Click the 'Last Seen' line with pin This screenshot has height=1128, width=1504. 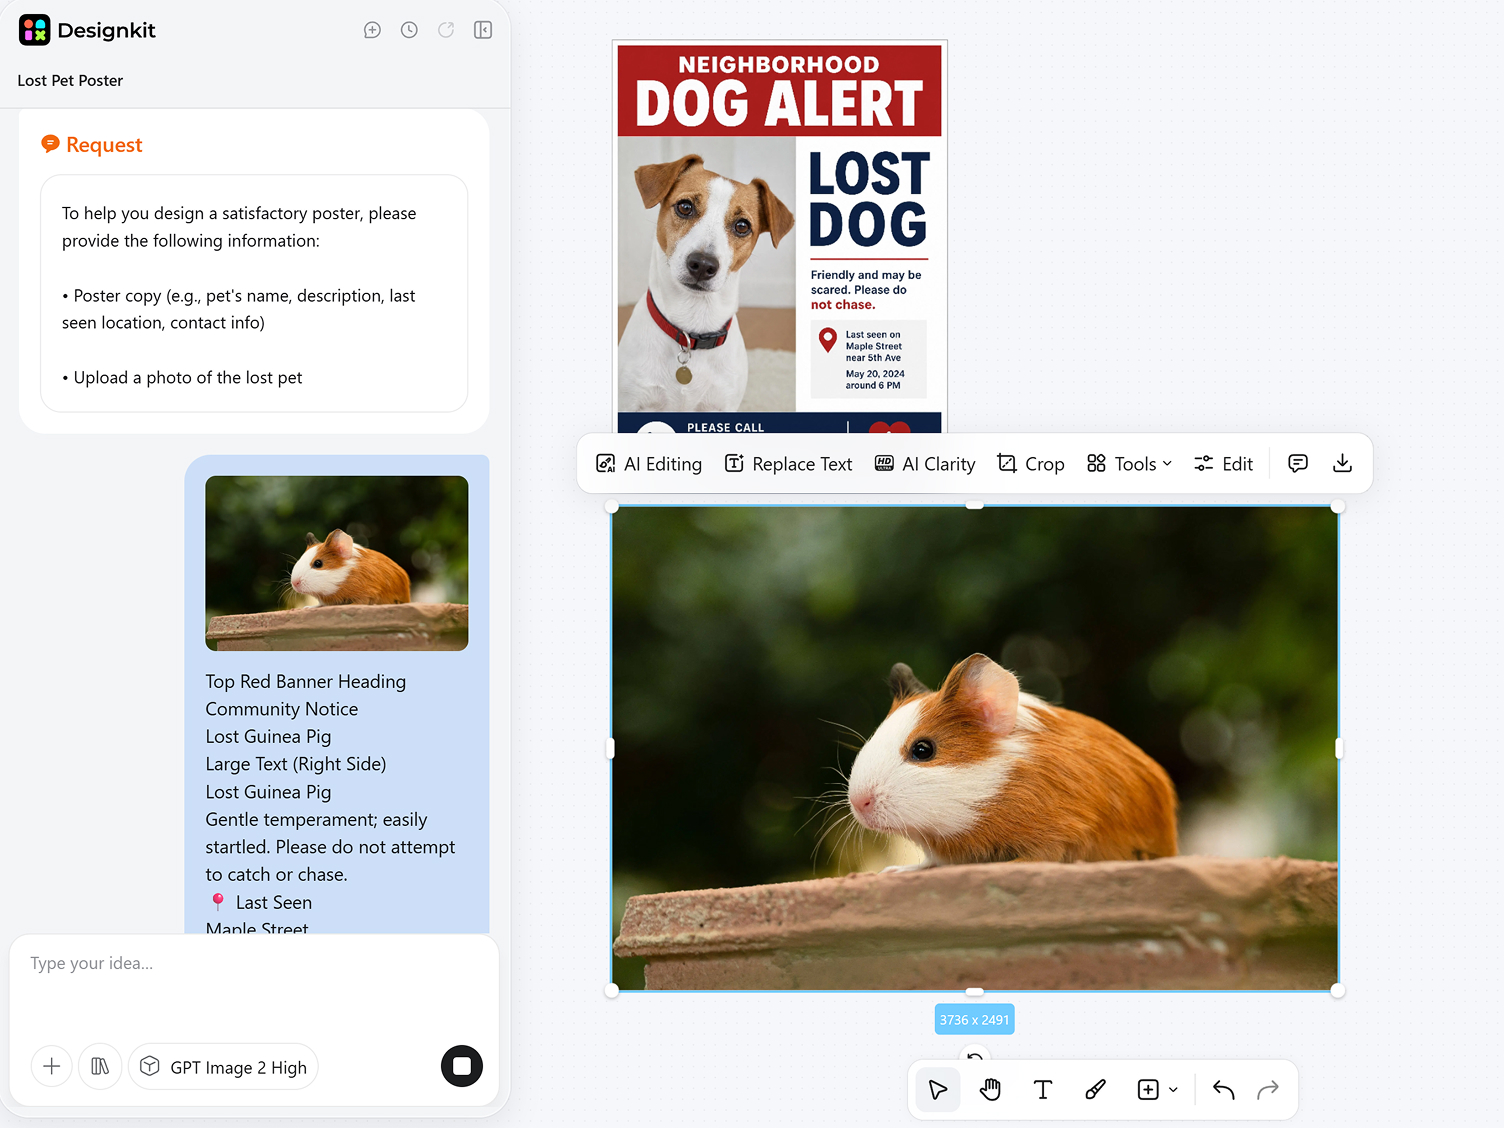(260, 902)
